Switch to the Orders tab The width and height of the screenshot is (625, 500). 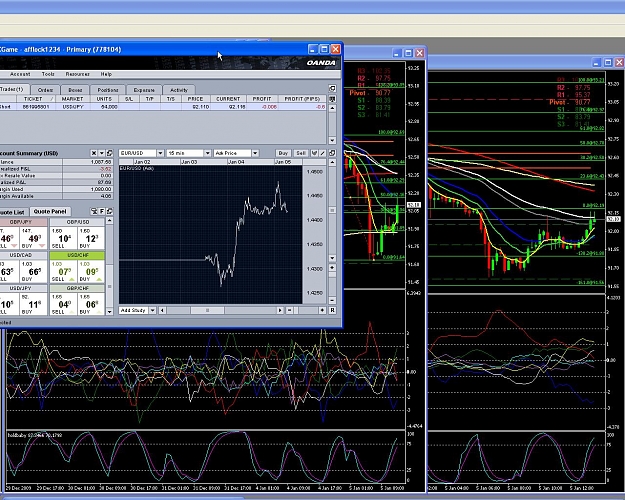pos(45,90)
